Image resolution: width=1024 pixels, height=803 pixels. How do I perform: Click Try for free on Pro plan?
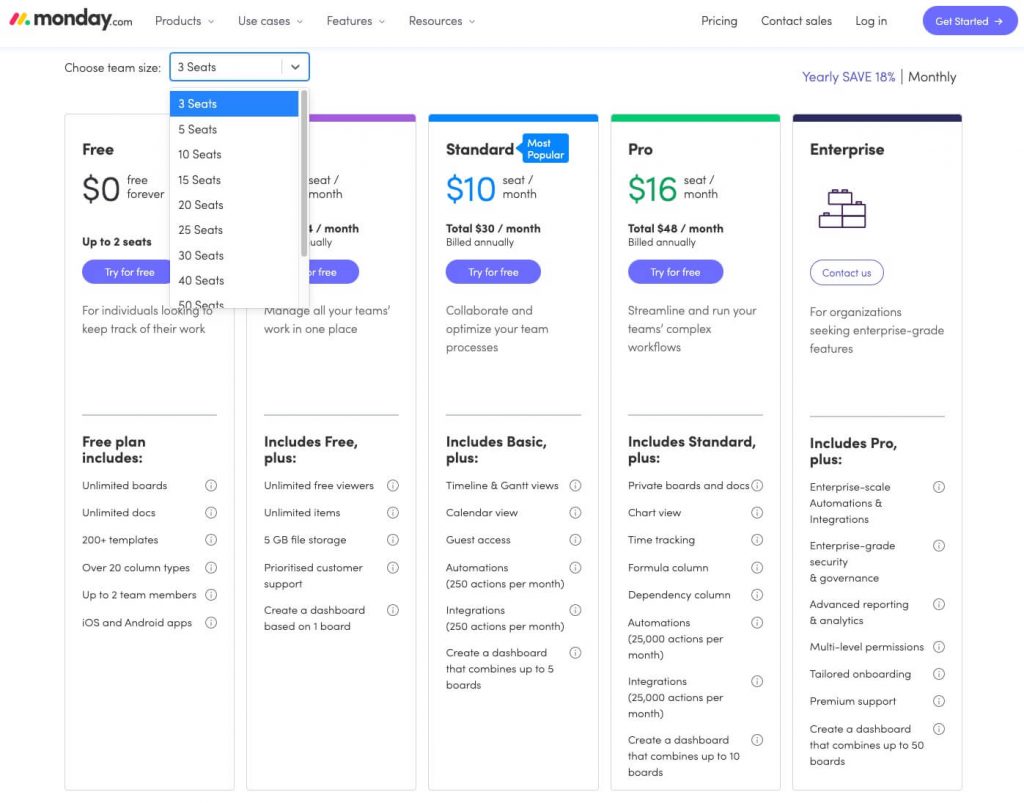click(x=675, y=272)
